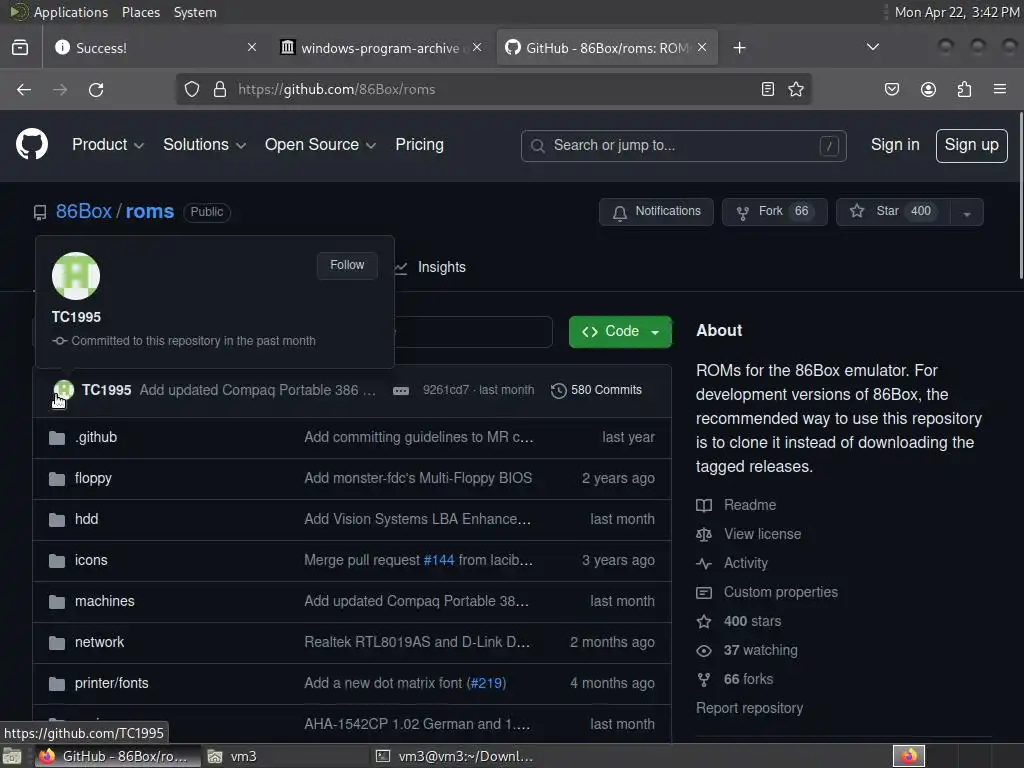Open the Star lists dropdown arrow
This screenshot has height=768, width=1024.
(x=967, y=212)
